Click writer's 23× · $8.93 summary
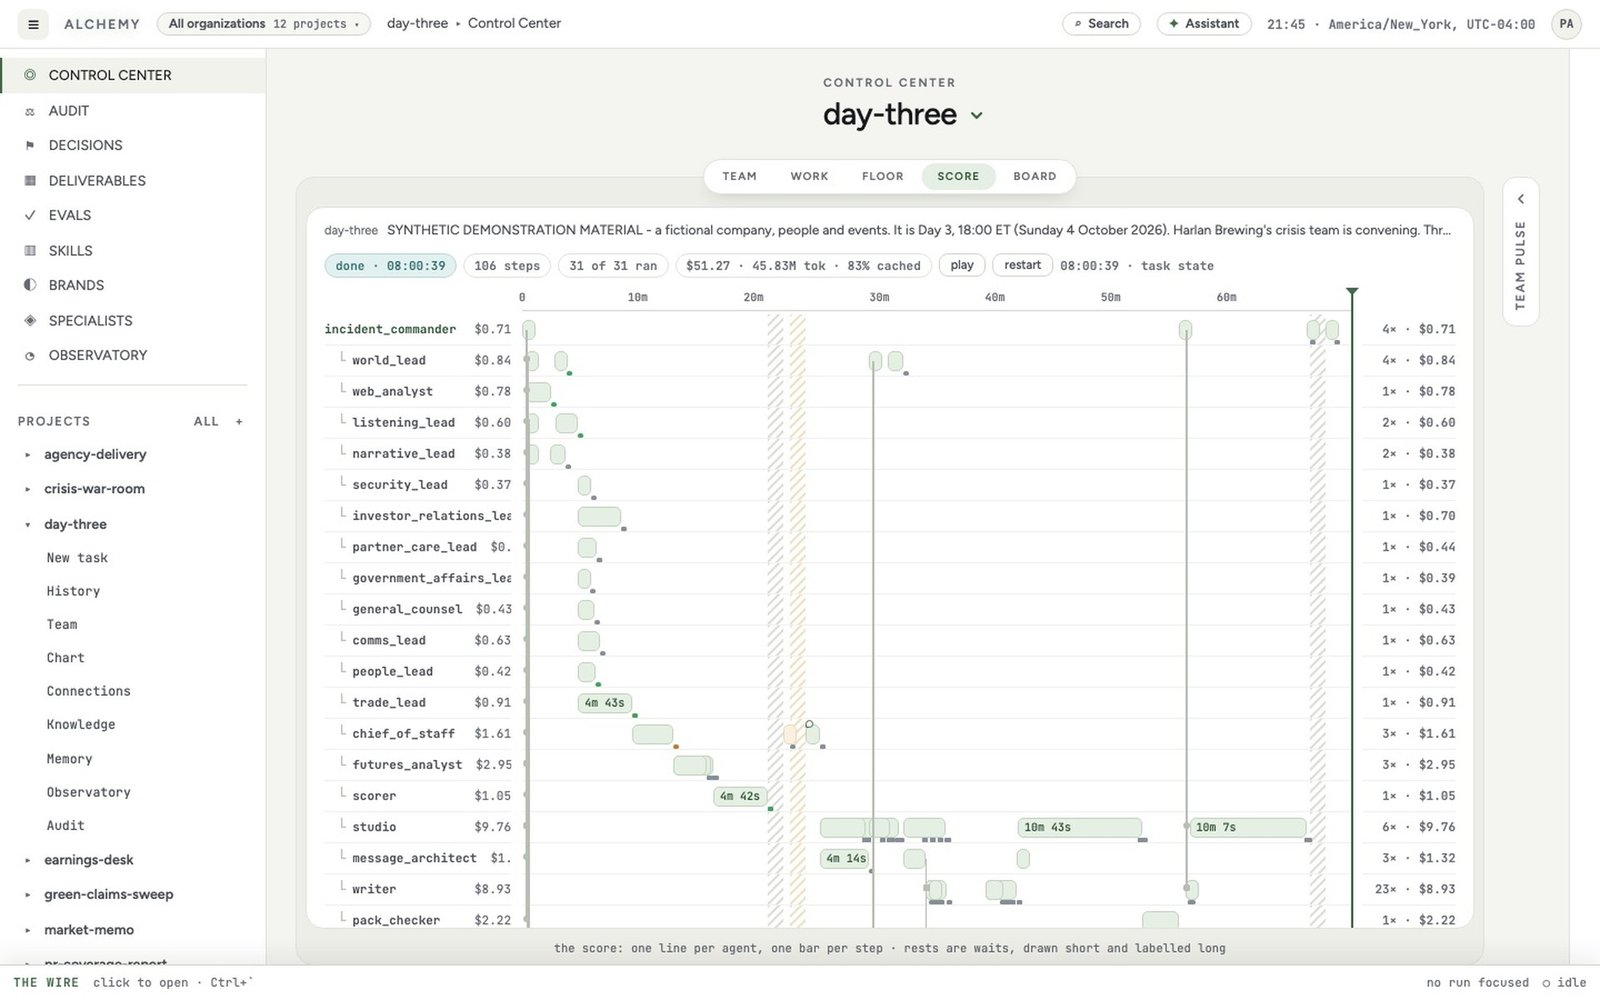Viewport: 1600px width, 1000px height. click(x=1415, y=890)
